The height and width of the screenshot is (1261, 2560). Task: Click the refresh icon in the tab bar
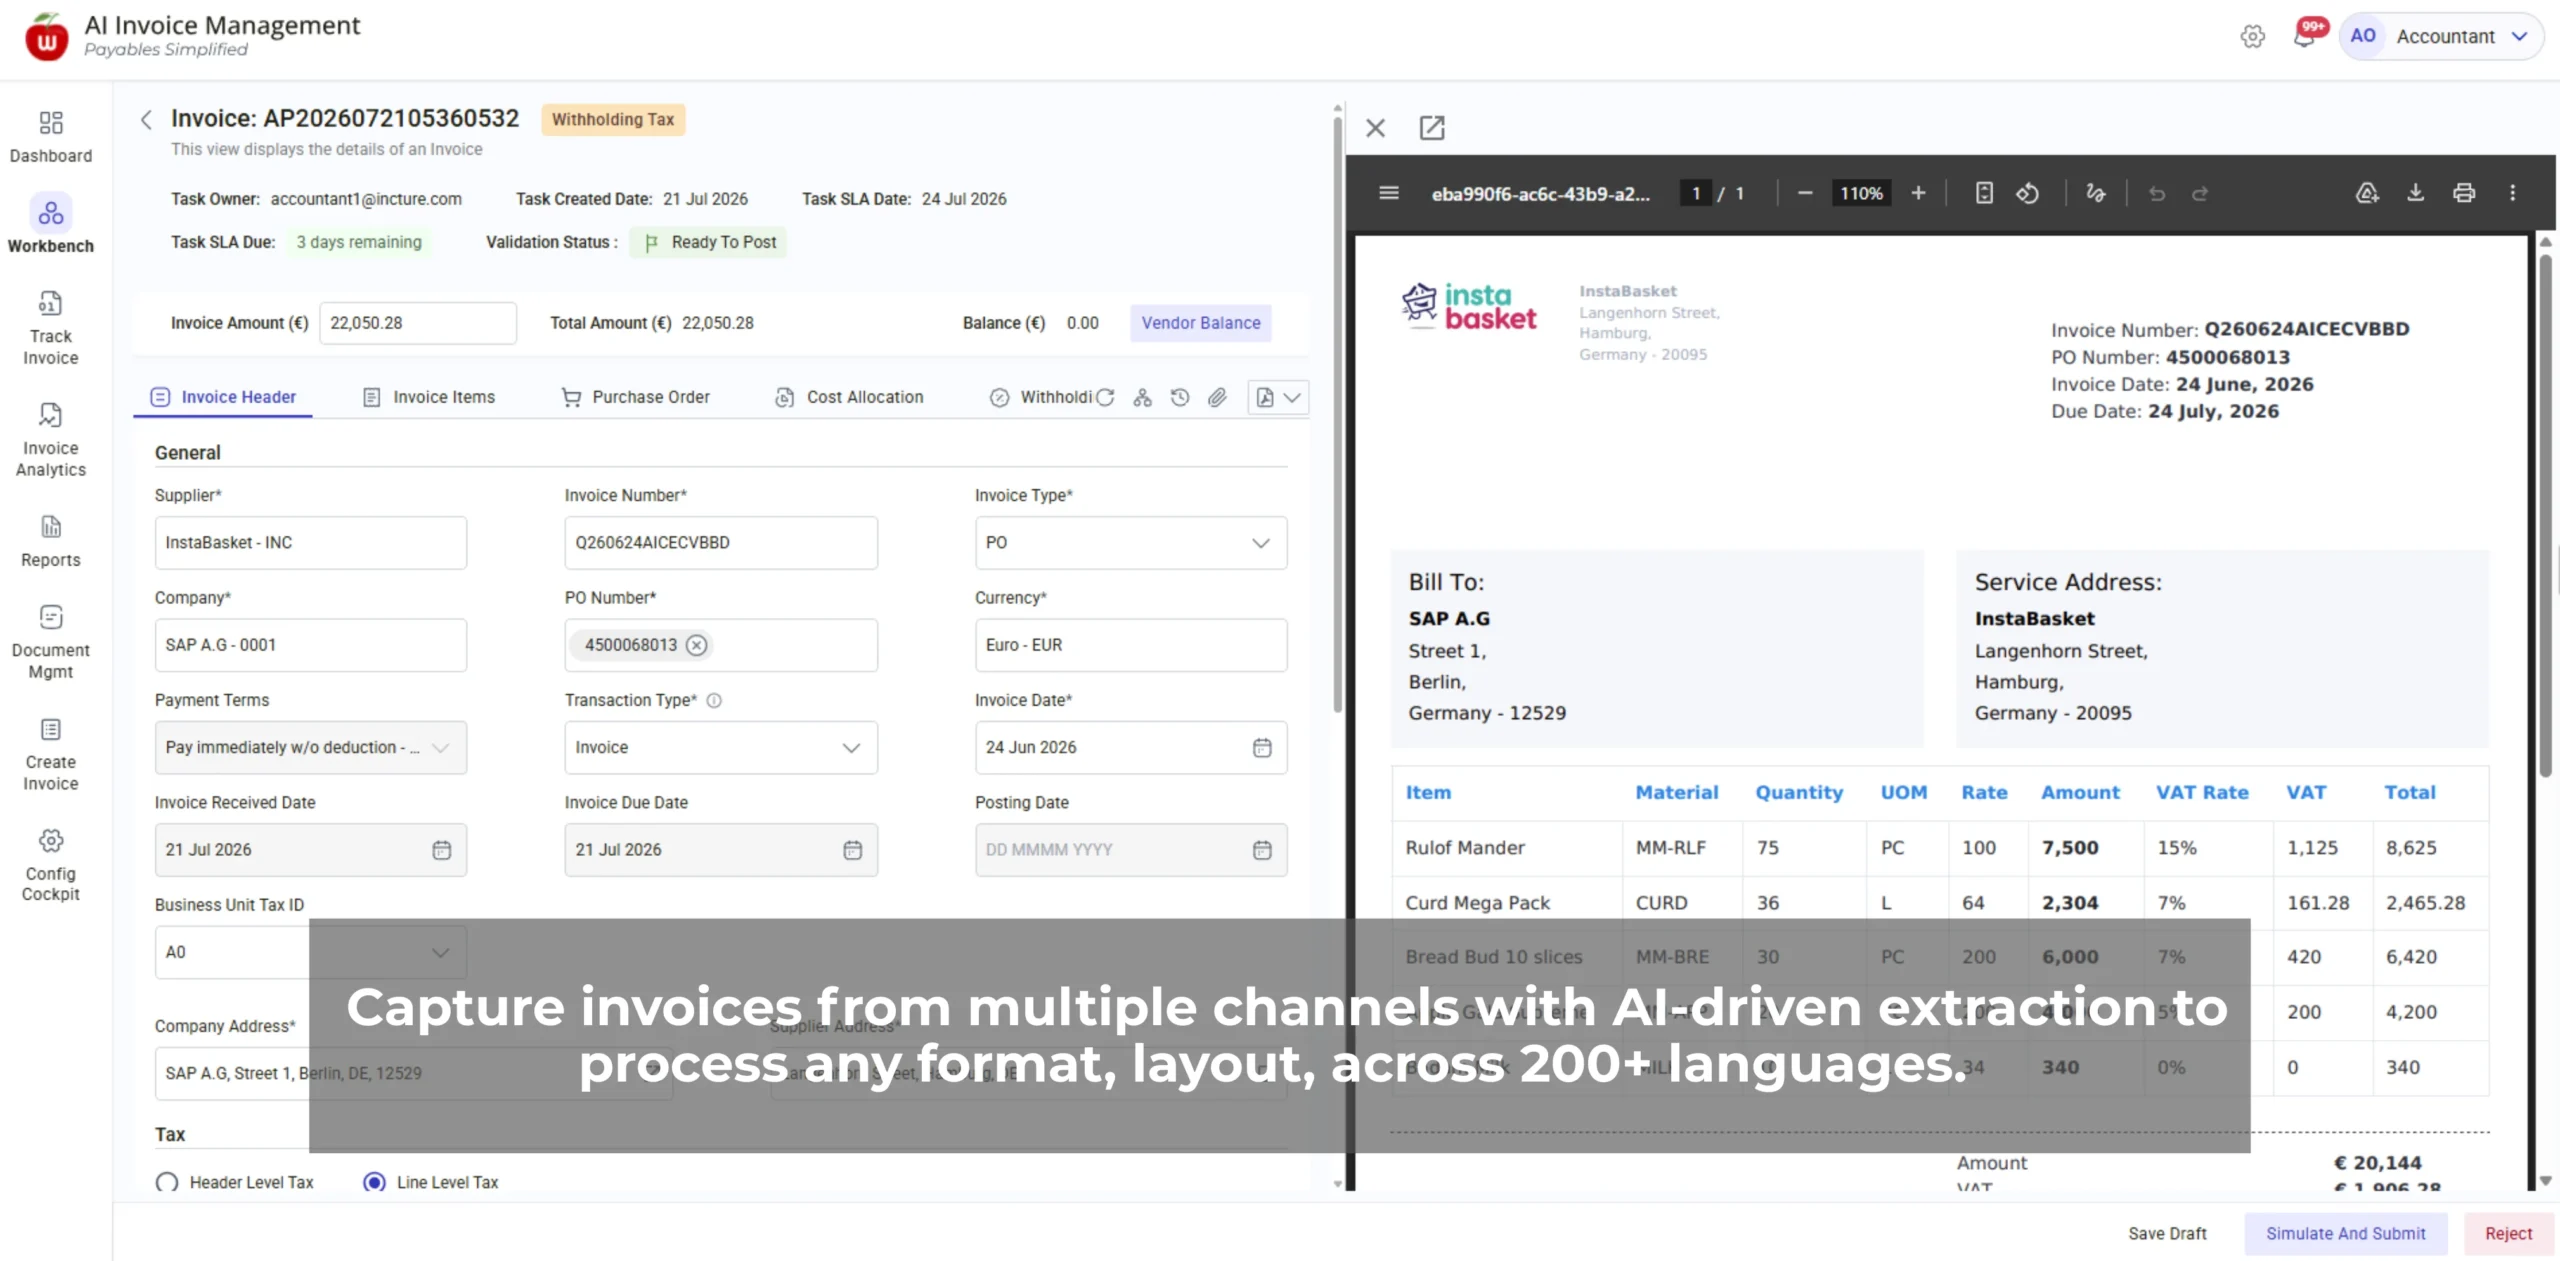[1105, 397]
